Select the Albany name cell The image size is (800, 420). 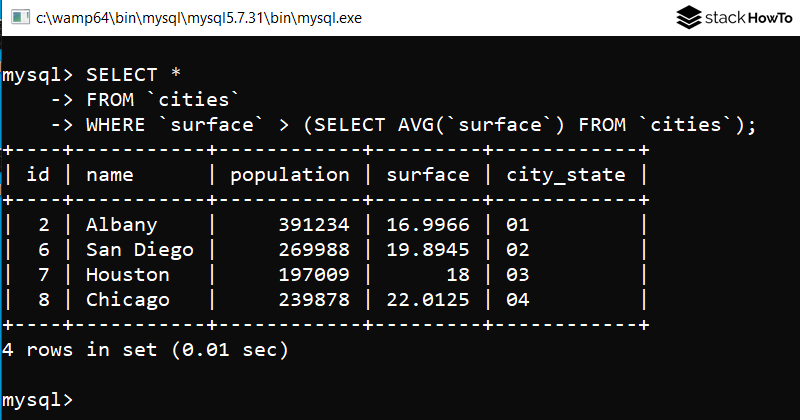coord(121,225)
